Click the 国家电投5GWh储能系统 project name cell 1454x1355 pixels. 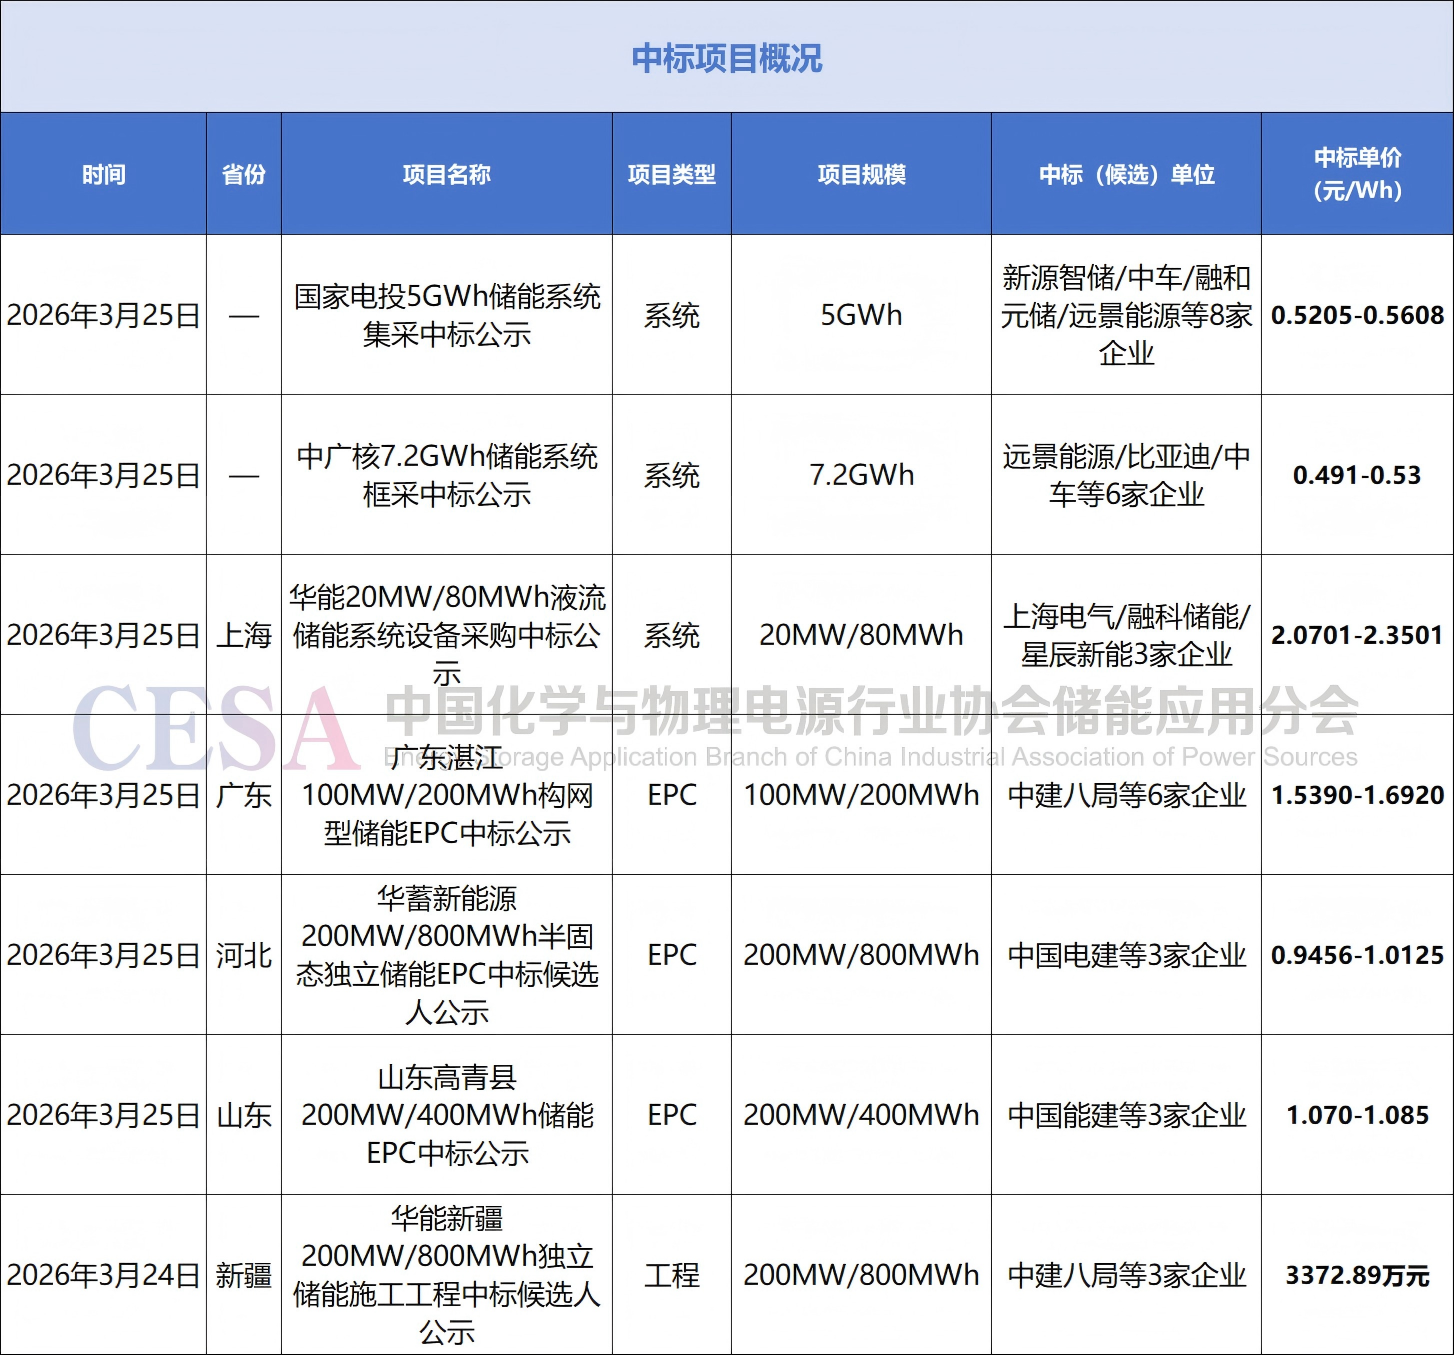coord(446,315)
